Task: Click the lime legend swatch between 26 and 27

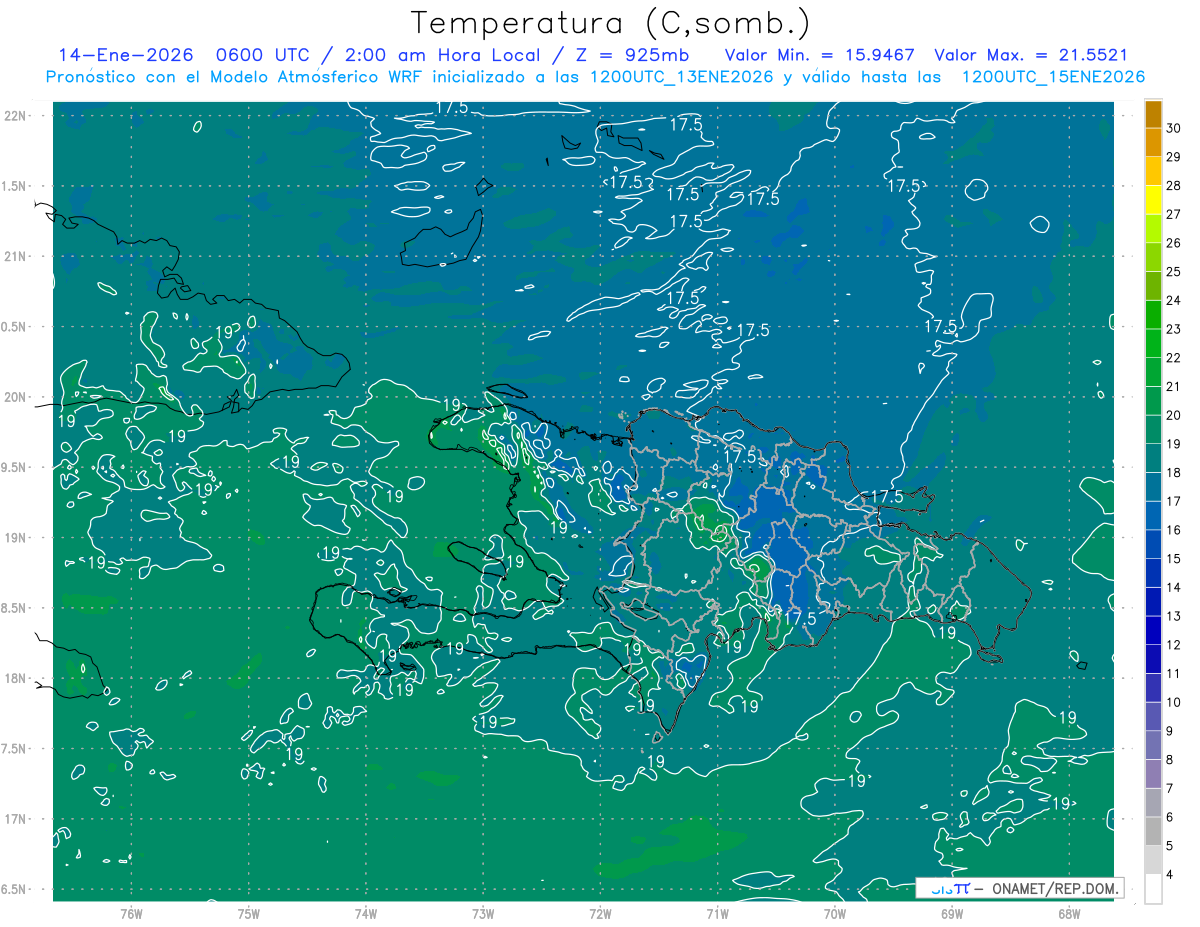Action: pyautogui.click(x=1153, y=228)
